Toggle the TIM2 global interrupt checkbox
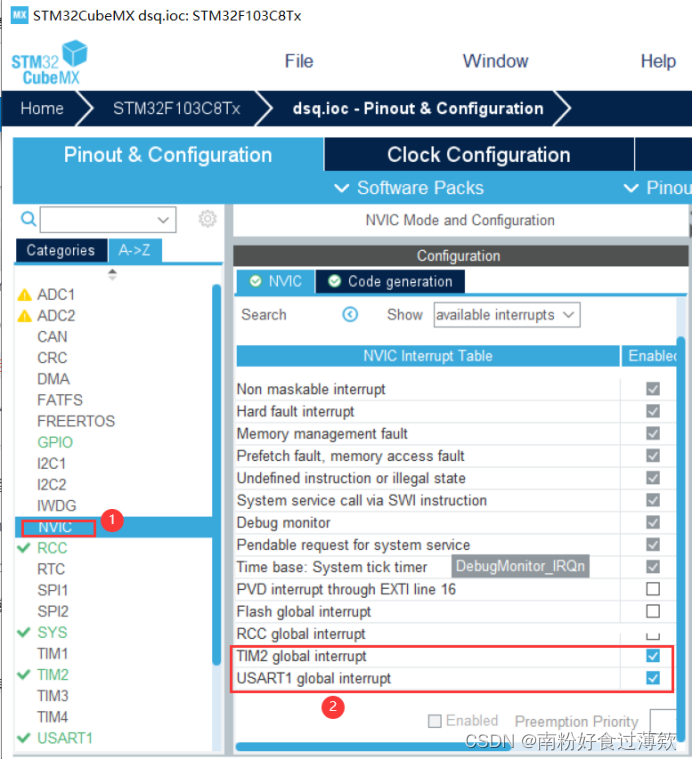 click(653, 656)
